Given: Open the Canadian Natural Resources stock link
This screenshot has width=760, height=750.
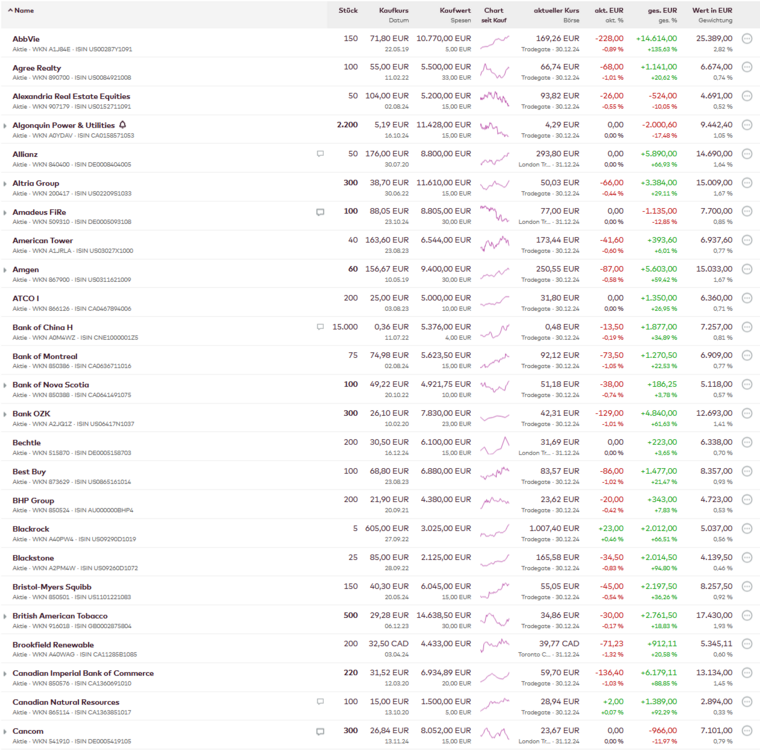Looking at the screenshot, I should tap(66, 702).
